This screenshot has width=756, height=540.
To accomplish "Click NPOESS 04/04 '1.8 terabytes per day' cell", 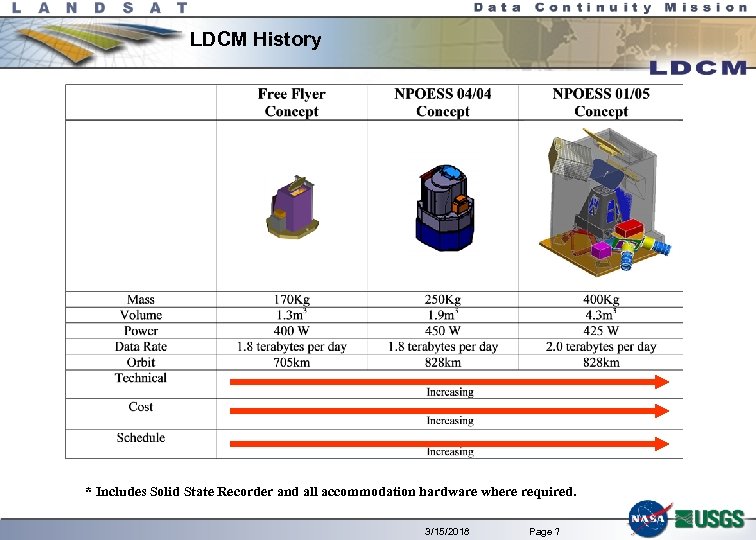I will [443, 347].
